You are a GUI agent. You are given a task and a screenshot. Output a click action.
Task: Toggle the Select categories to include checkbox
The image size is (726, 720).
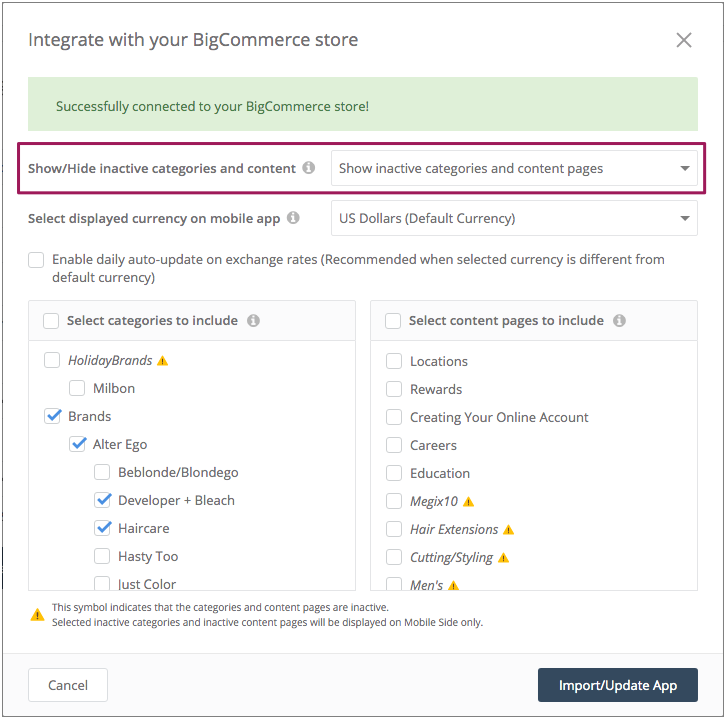tap(51, 321)
